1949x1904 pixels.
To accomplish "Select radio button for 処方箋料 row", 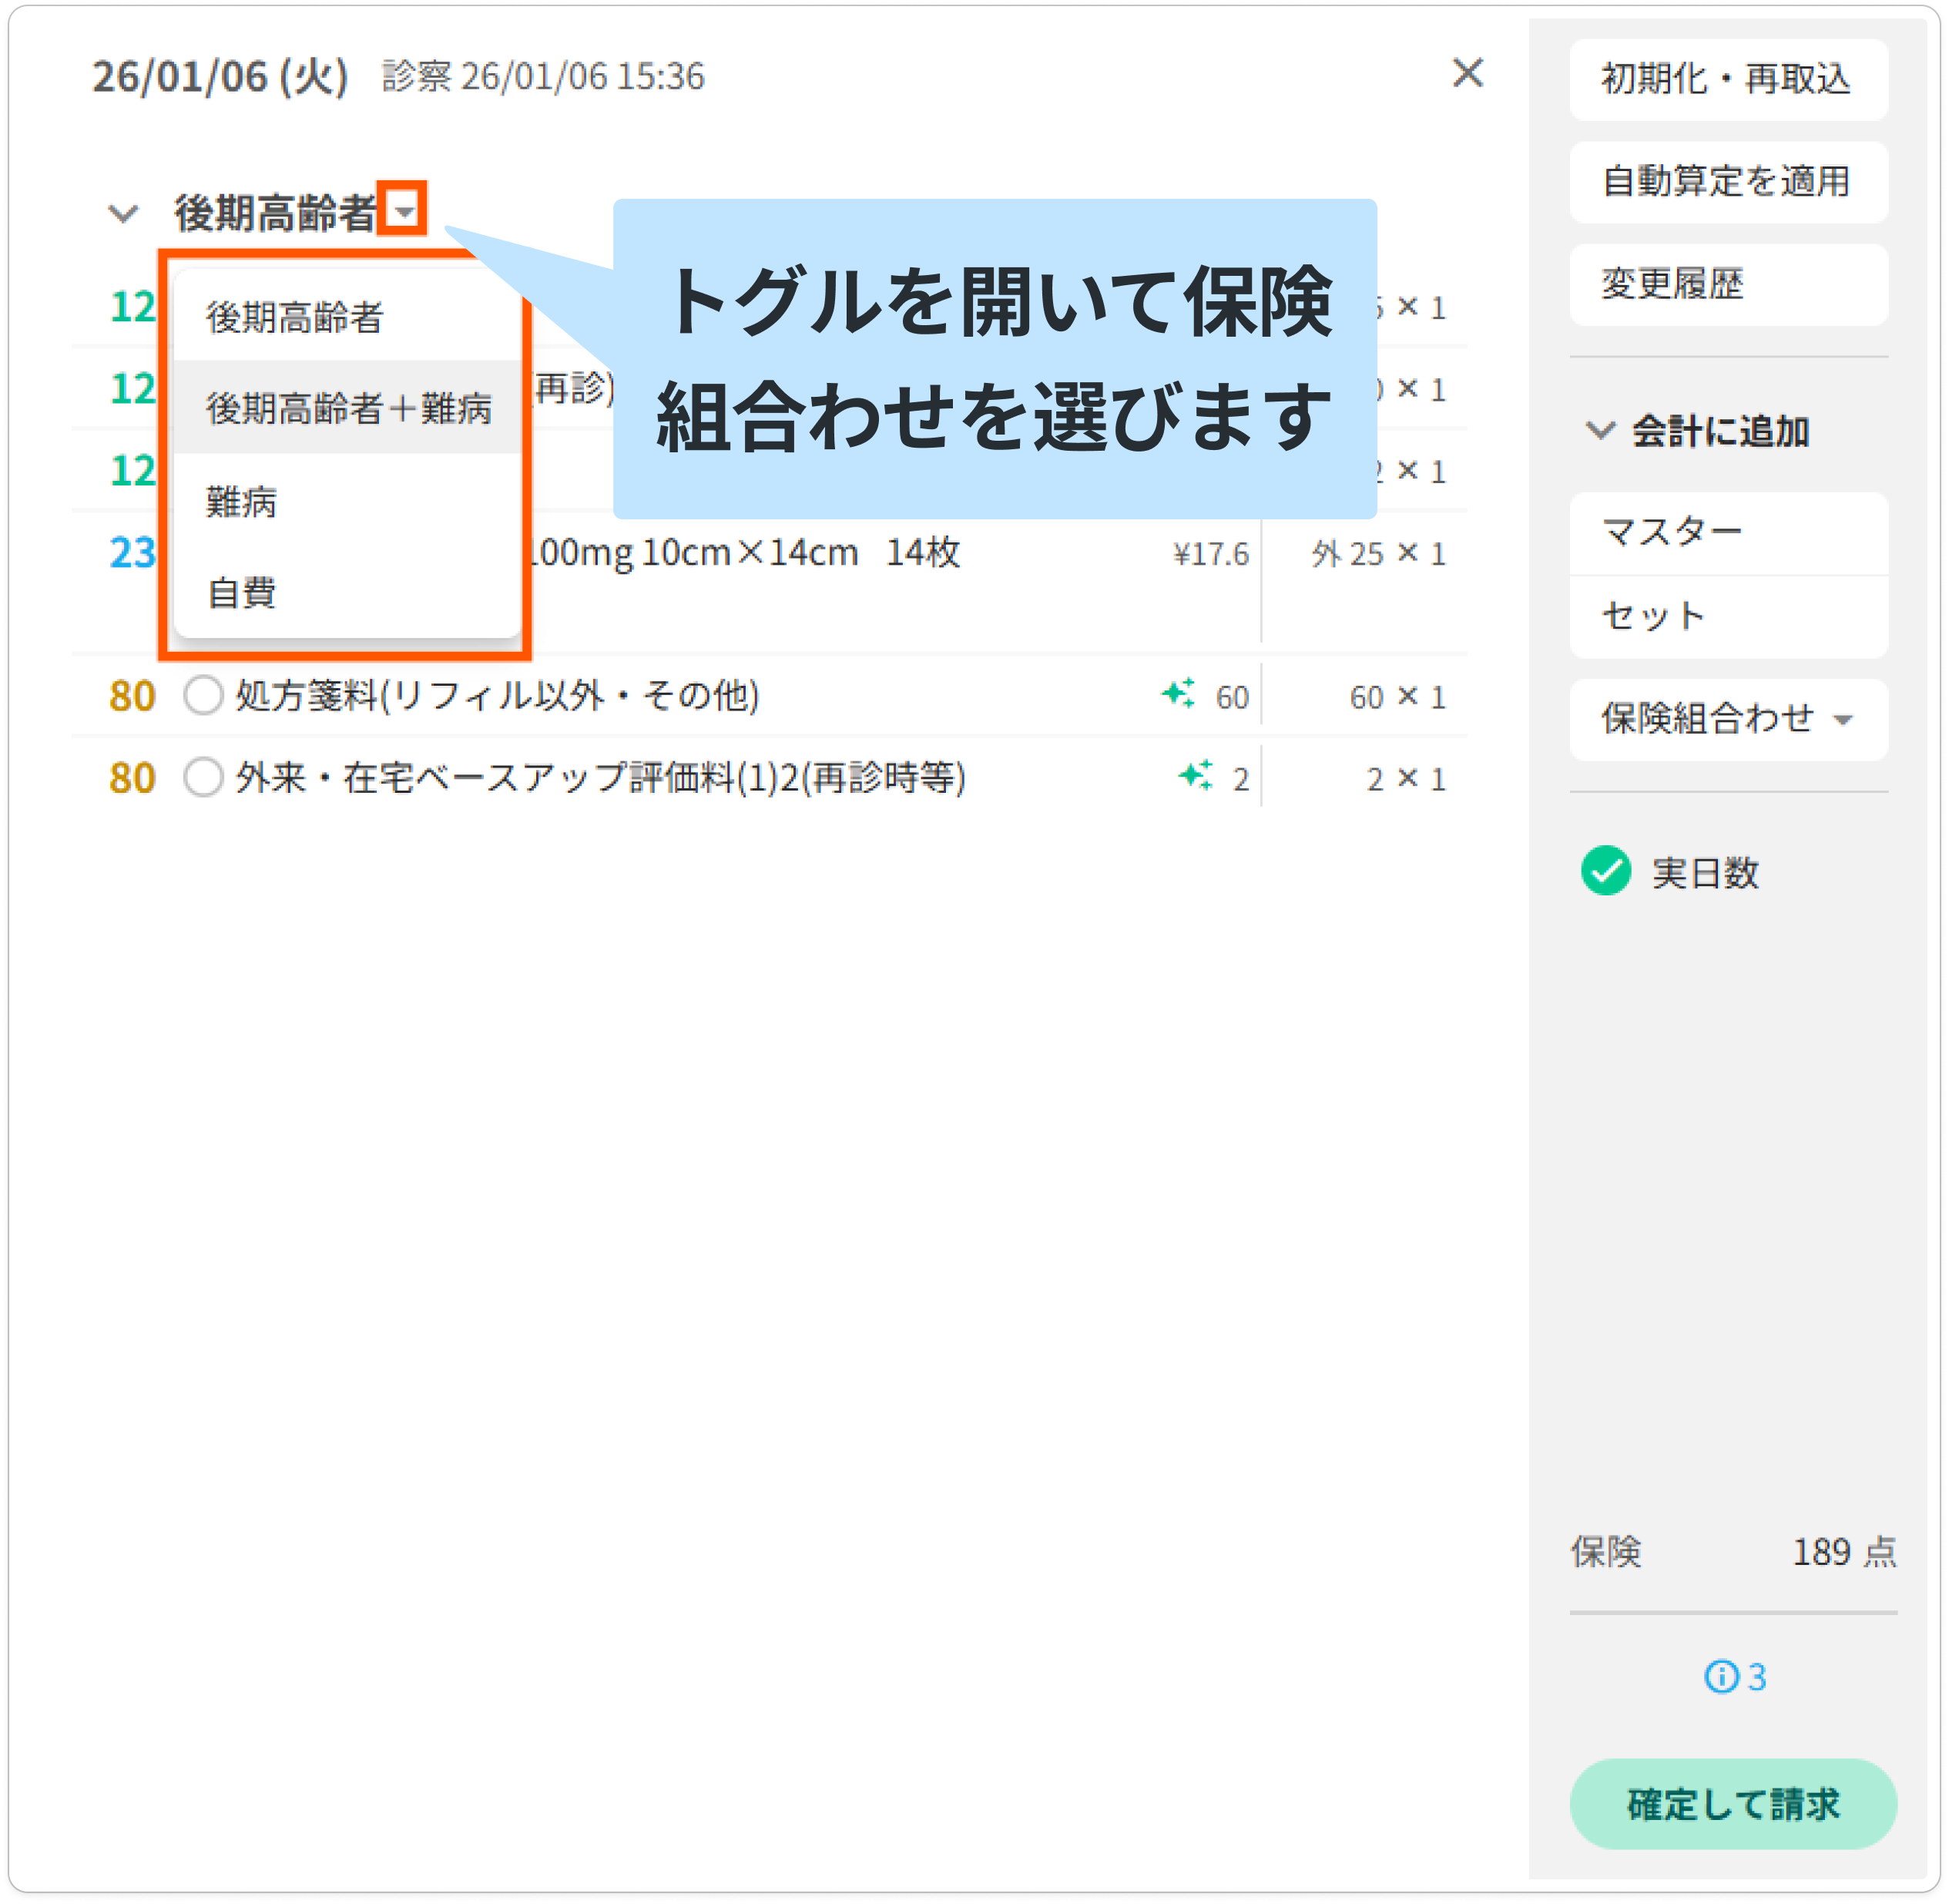I will [x=203, y=695].
